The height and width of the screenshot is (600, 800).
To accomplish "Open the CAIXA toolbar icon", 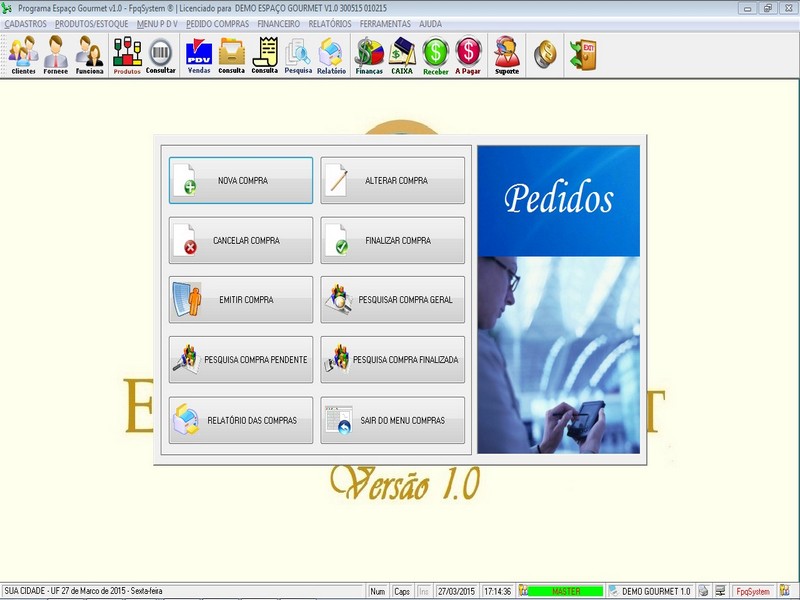I will (x=402, y=55).
